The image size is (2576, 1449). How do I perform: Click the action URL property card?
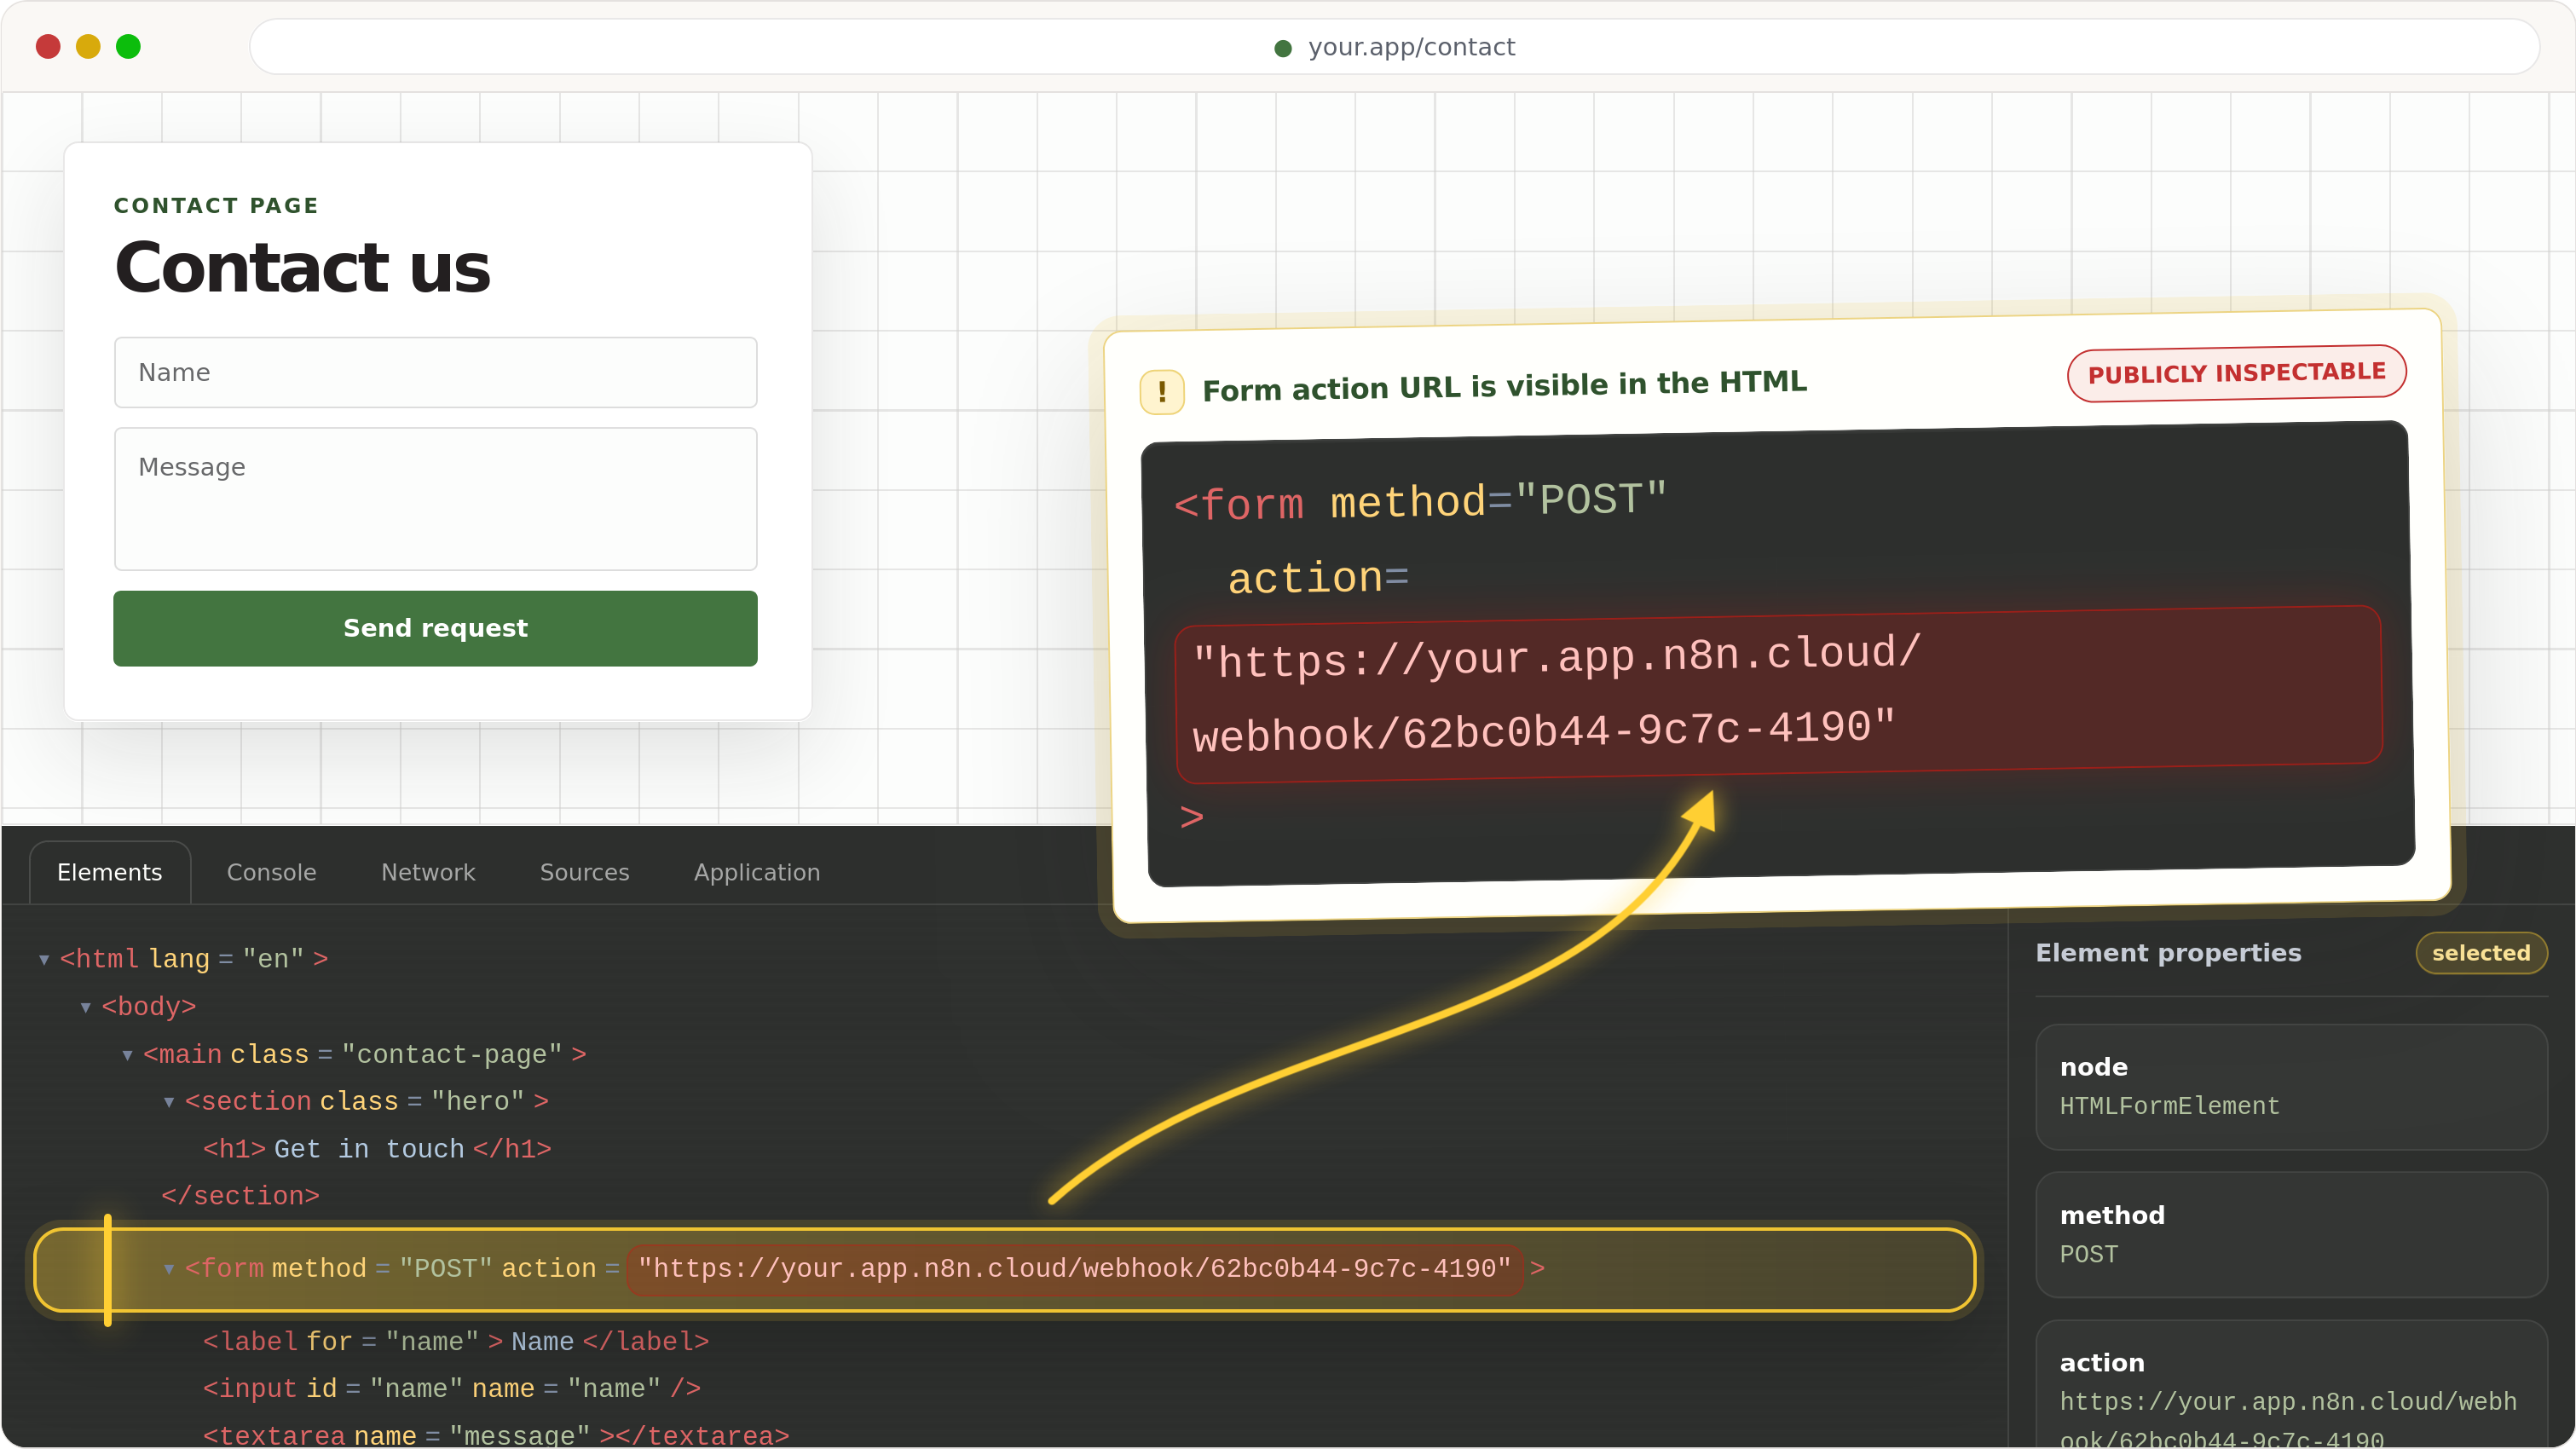(x=2291, y=1385)
